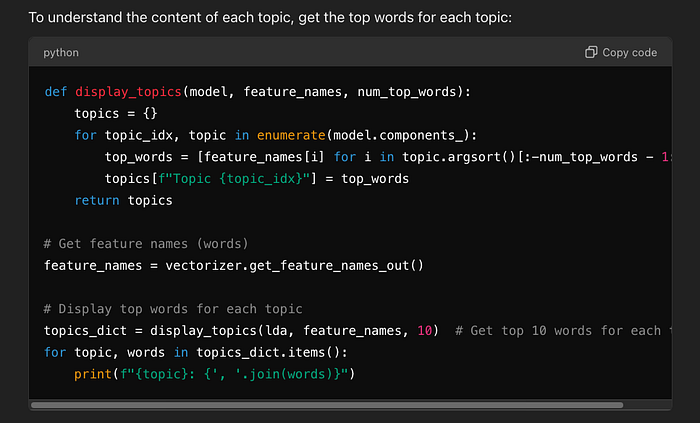Viewport: 700px width, 423px height.
Task: Click the horizontal scrollbar thumb below code
Action: pos(327,405)
